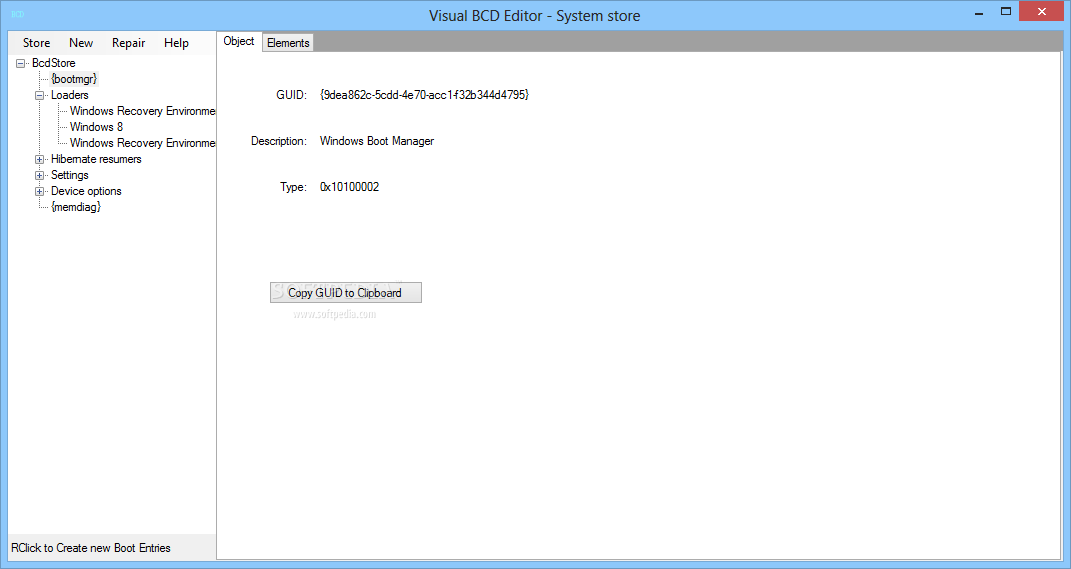Click the BCD application icon in title bar
Image resolution: width=1071 pixels, height=569 pixels.
(x=18, y=14)
